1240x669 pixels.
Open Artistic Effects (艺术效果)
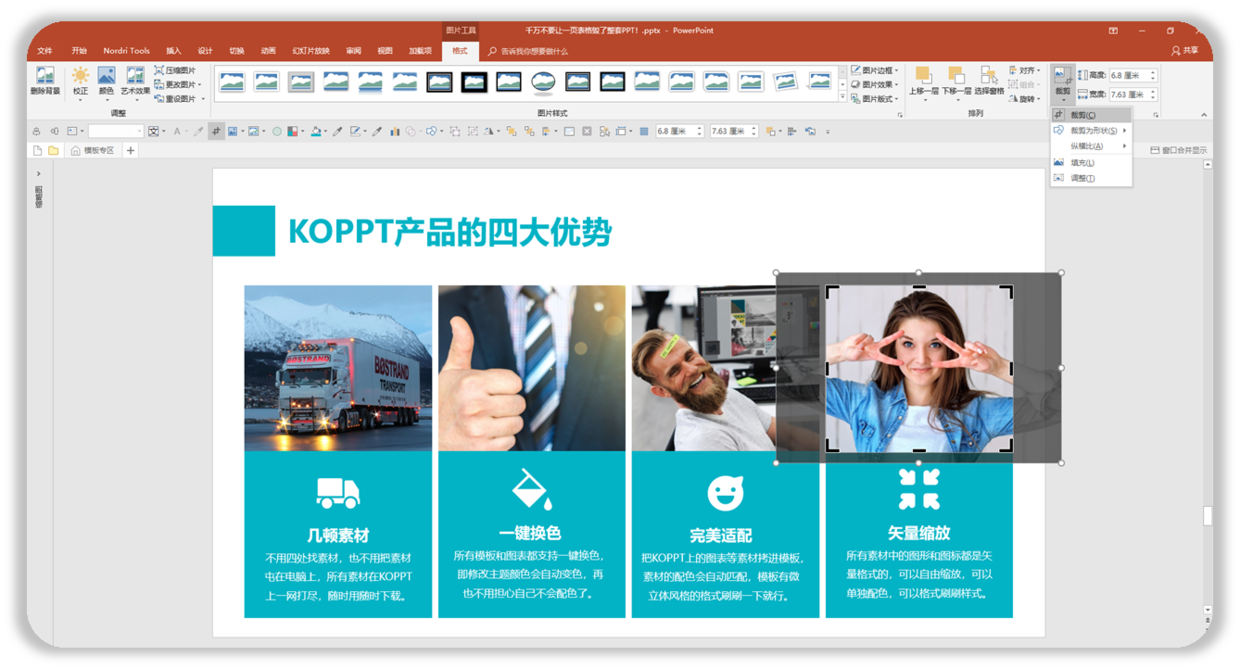[x=135, y=82]
